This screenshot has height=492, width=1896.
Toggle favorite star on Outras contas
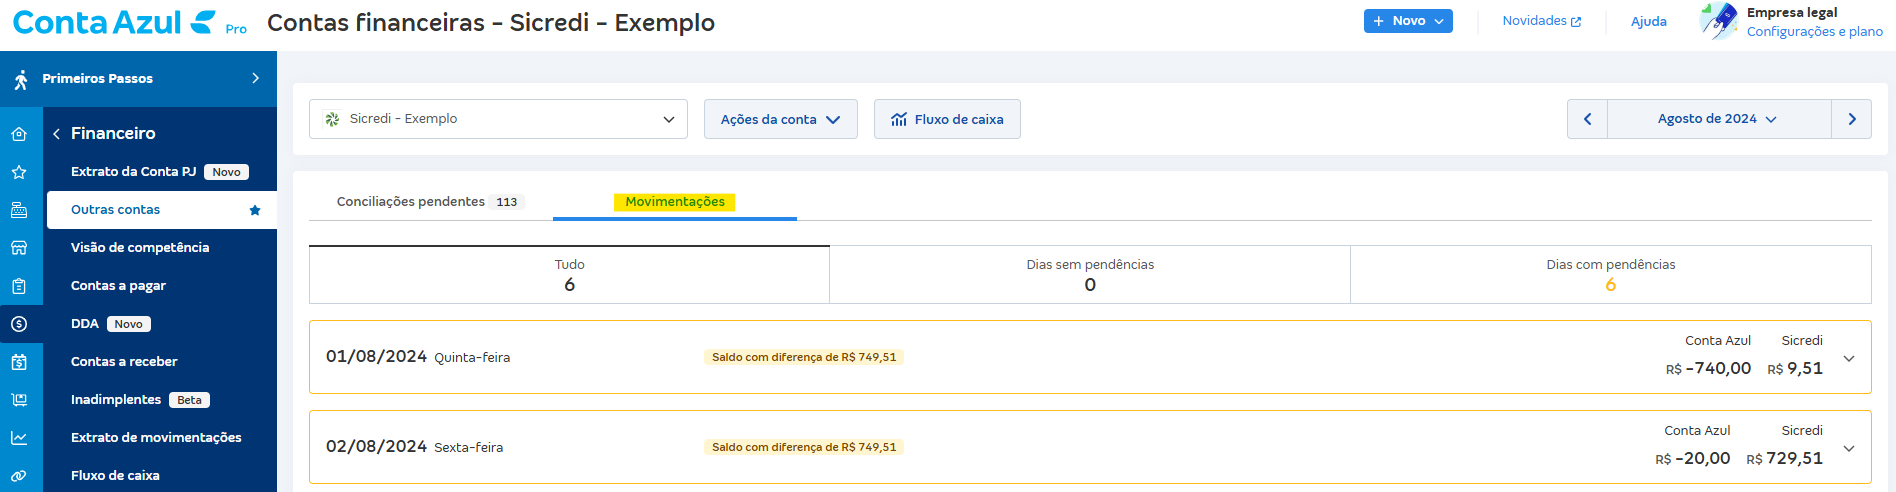[x=255, y=210]
